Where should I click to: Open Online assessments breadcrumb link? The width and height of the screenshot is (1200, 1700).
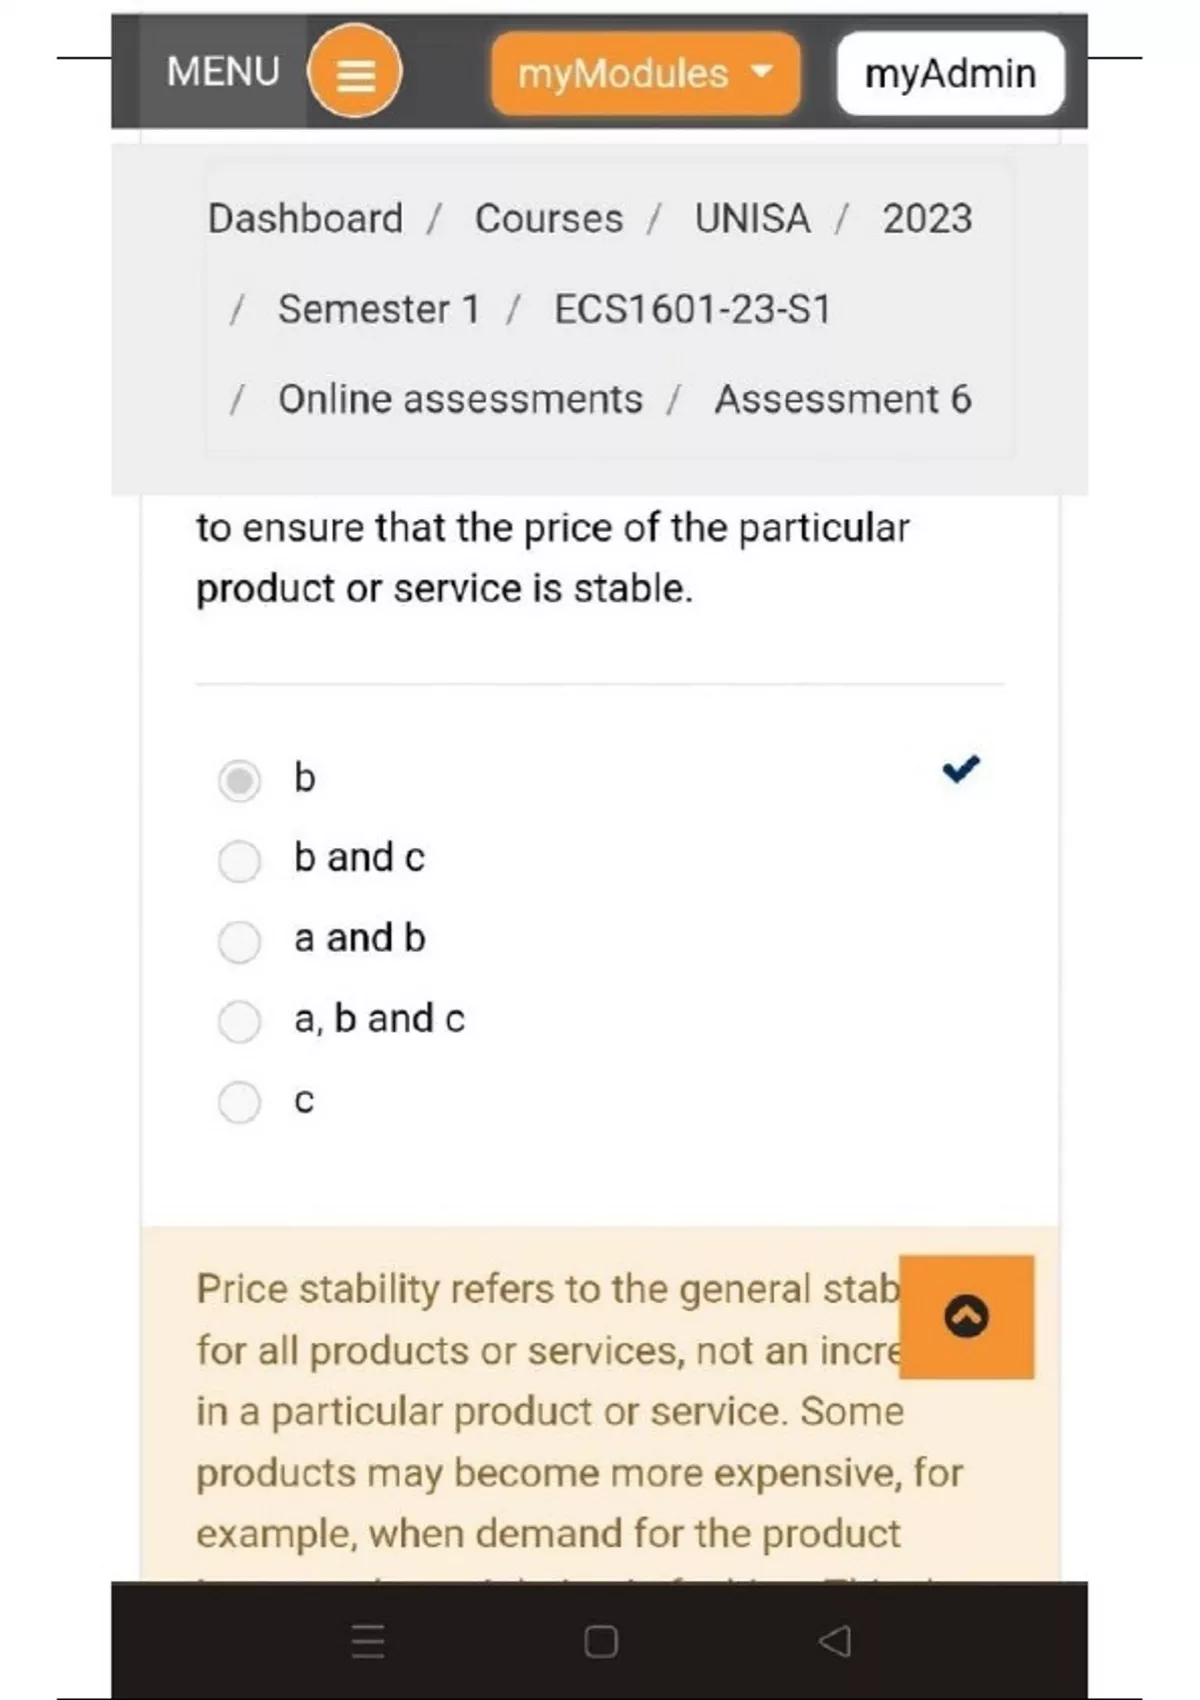tap(460, 399)
